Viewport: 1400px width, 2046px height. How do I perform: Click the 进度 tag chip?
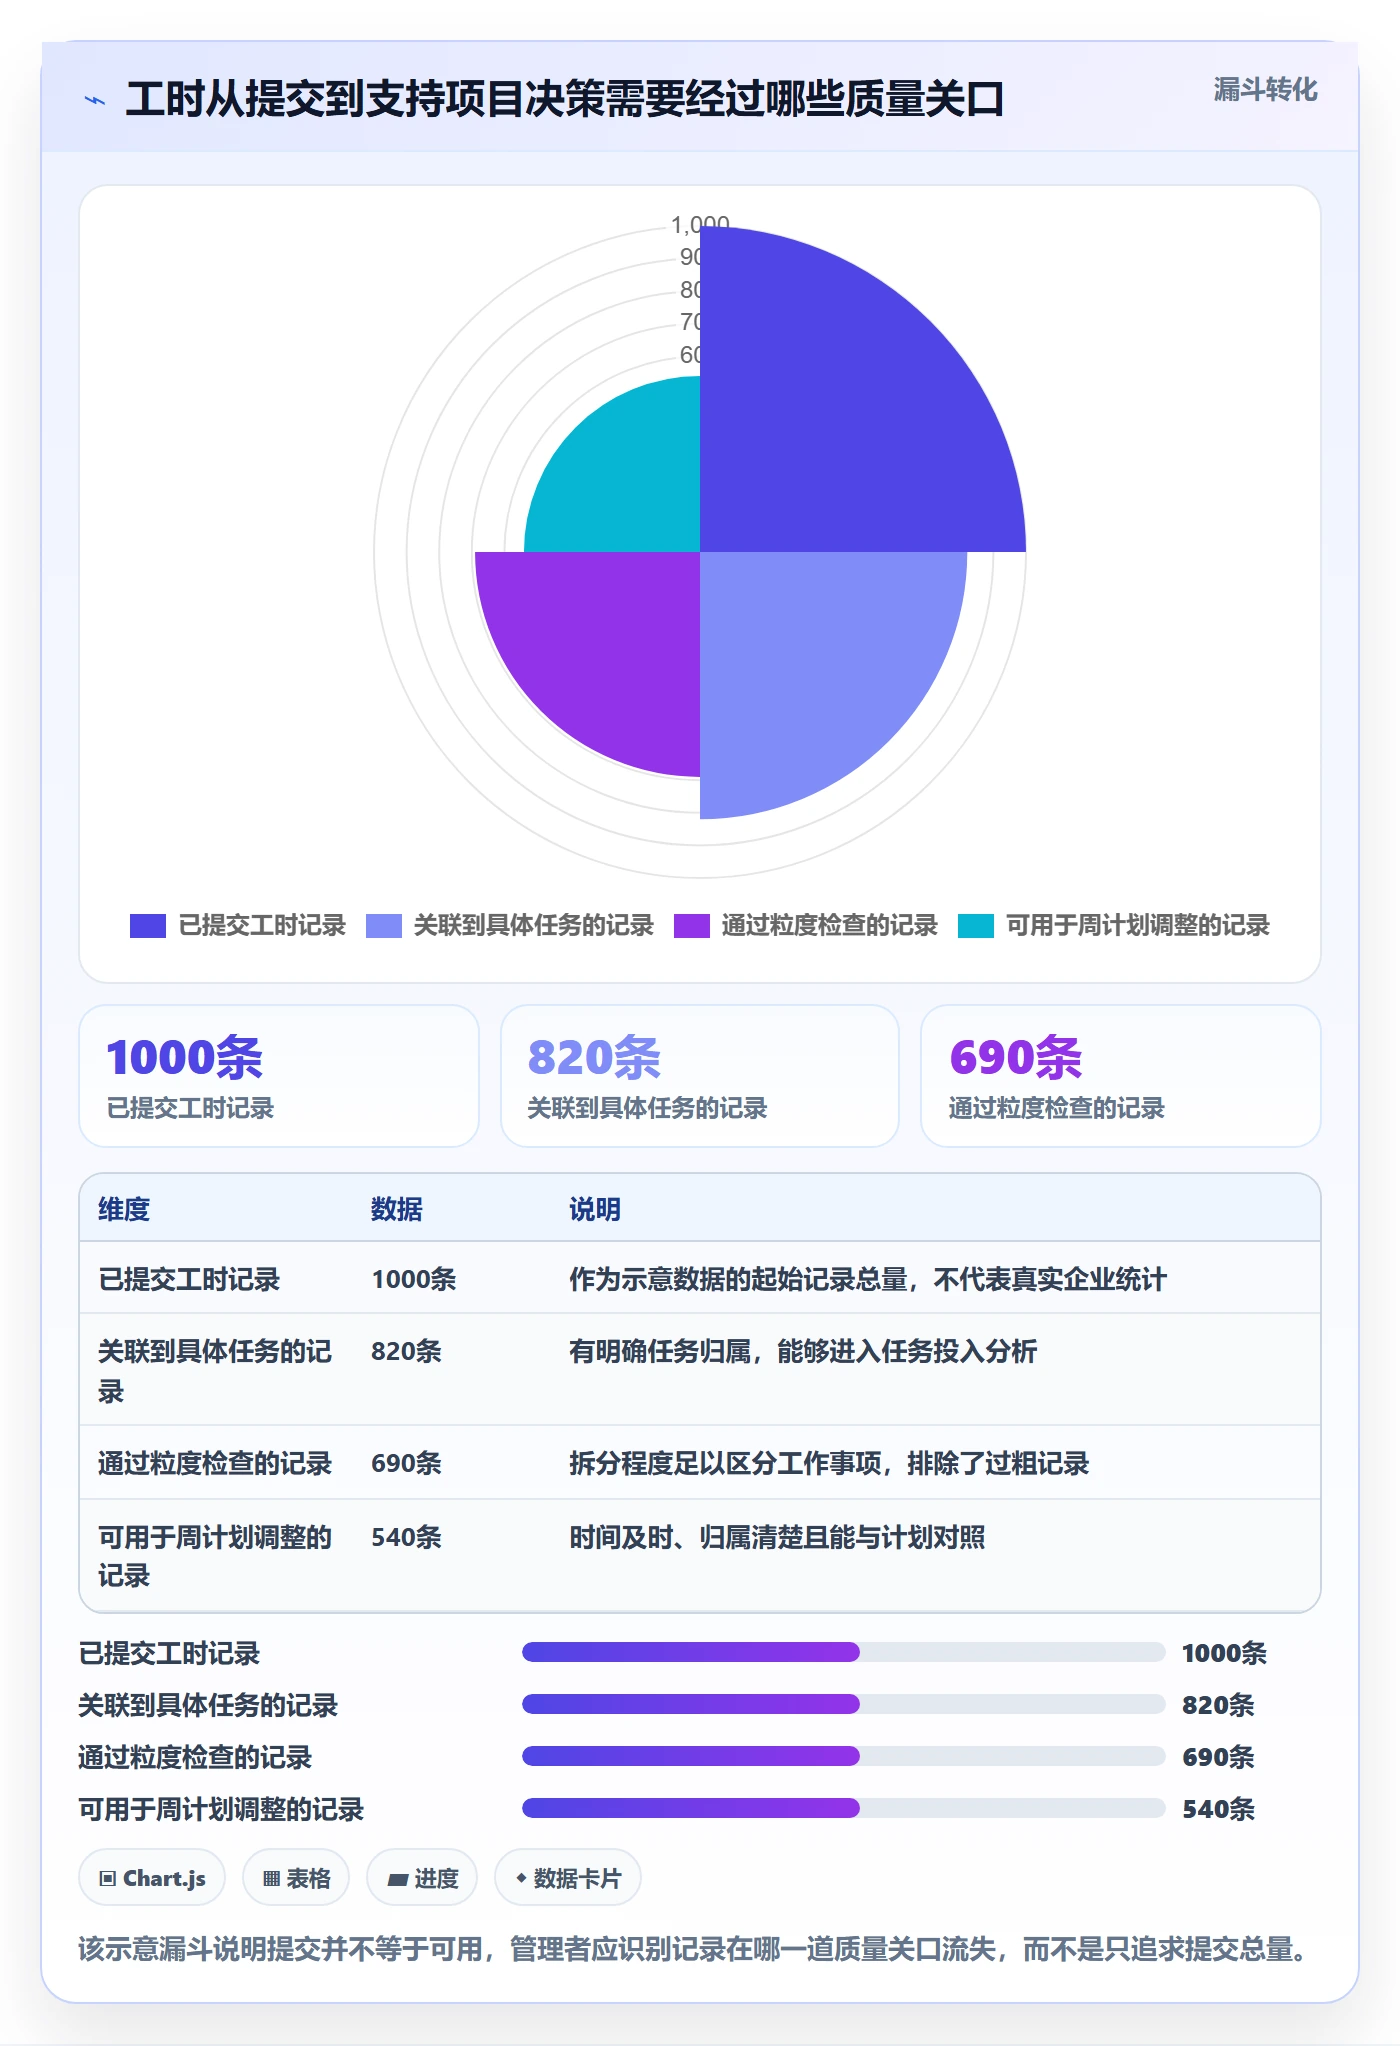422,1878
